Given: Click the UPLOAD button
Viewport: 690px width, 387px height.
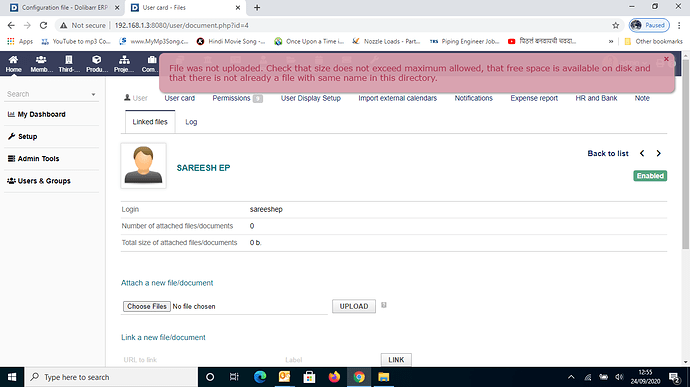Looking at the screenshot, I should point(354,306).
